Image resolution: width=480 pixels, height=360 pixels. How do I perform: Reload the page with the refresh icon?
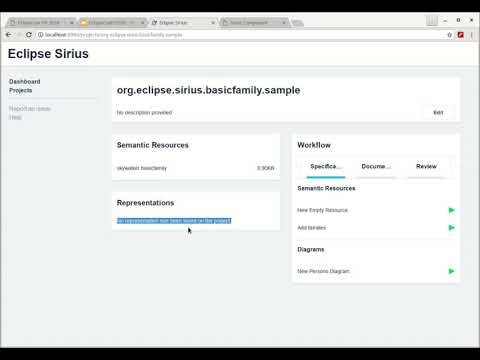point(29,35)
